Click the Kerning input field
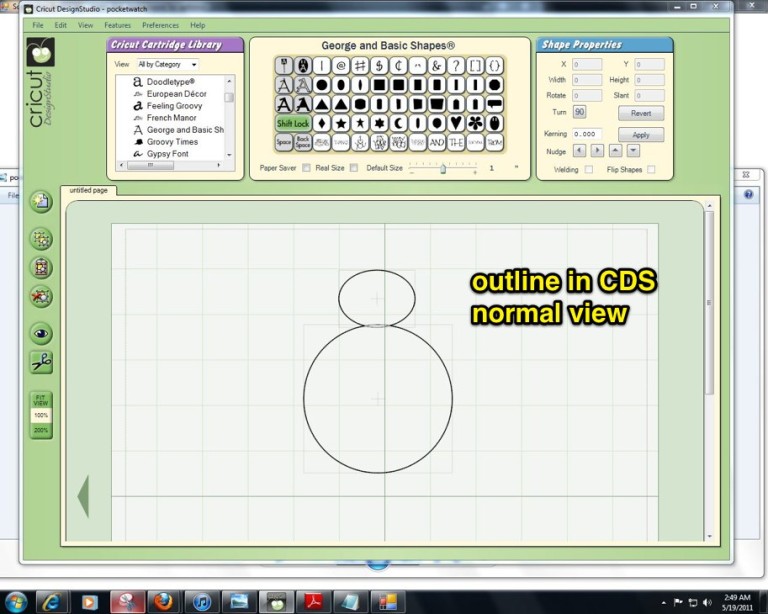The image size is (768, 614). (587, 134)
